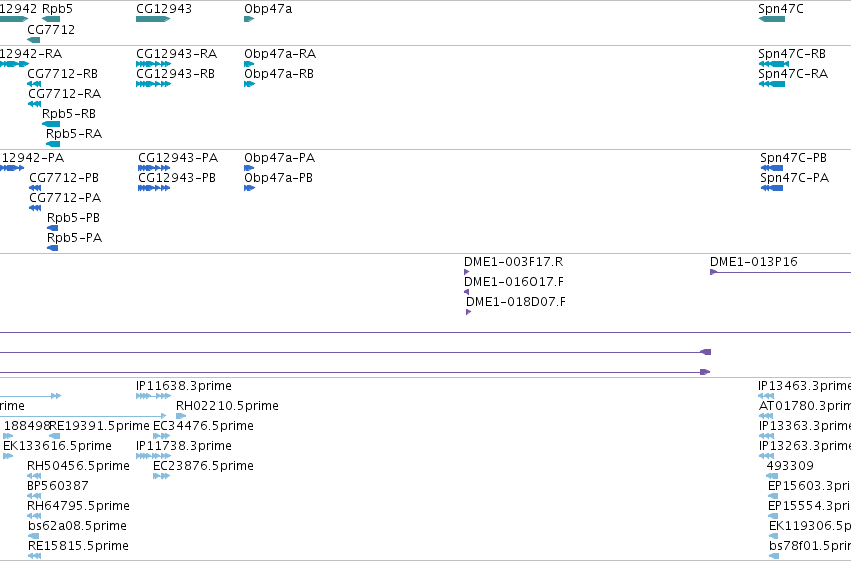Click the RH02210.5prime EST glyph

(181, 416)
